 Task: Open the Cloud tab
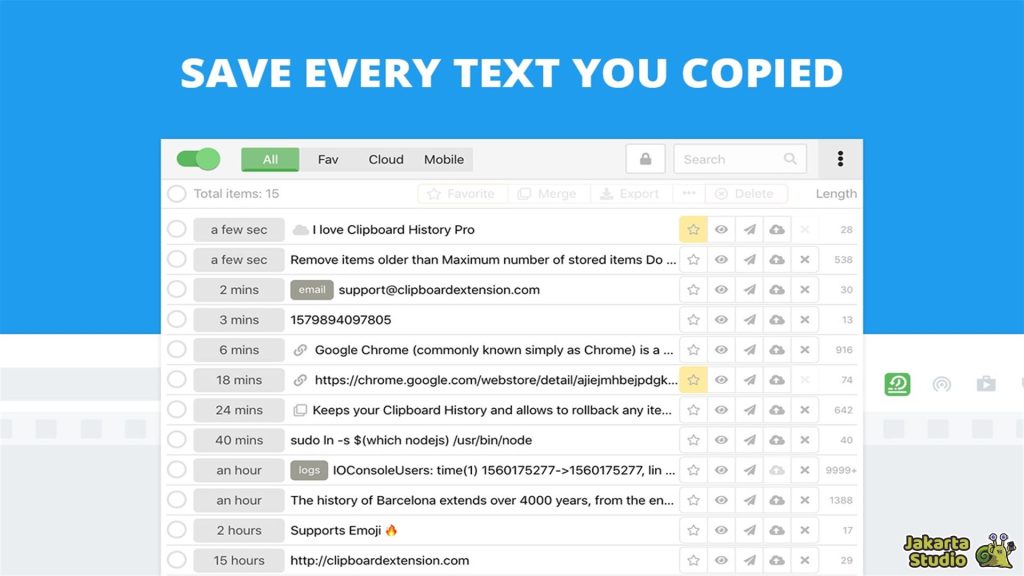point(386,159)
